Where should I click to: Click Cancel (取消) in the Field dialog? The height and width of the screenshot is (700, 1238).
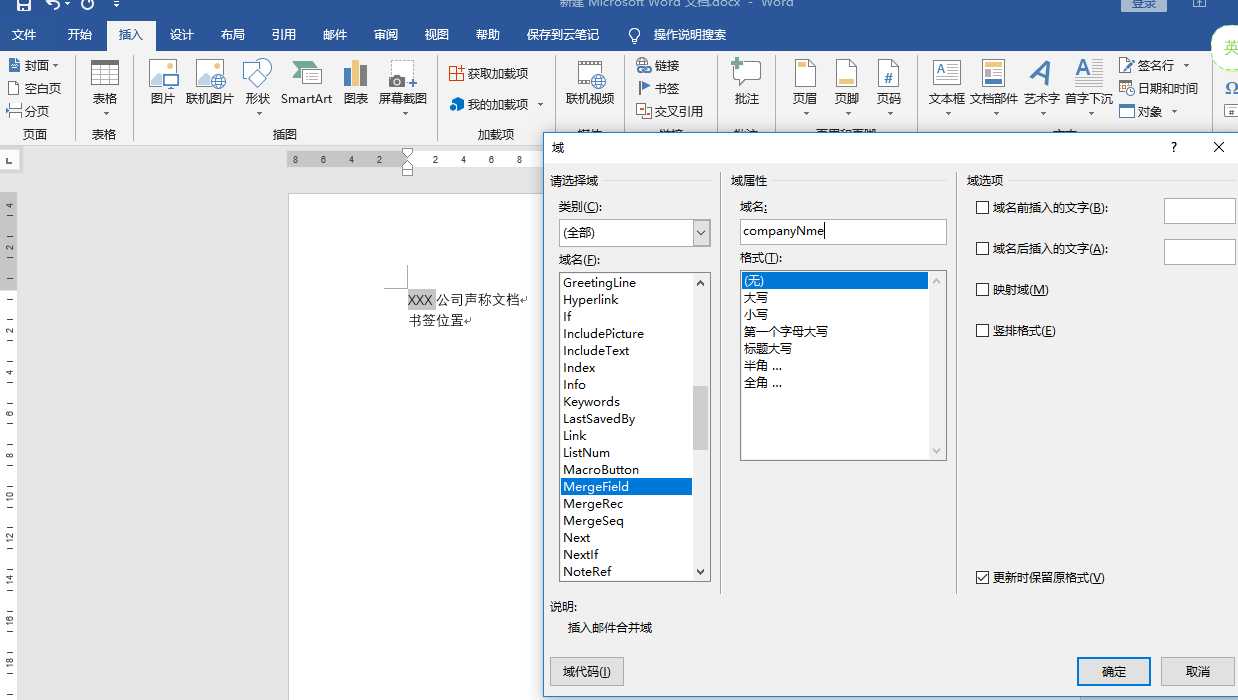(x=1197, y=672)
